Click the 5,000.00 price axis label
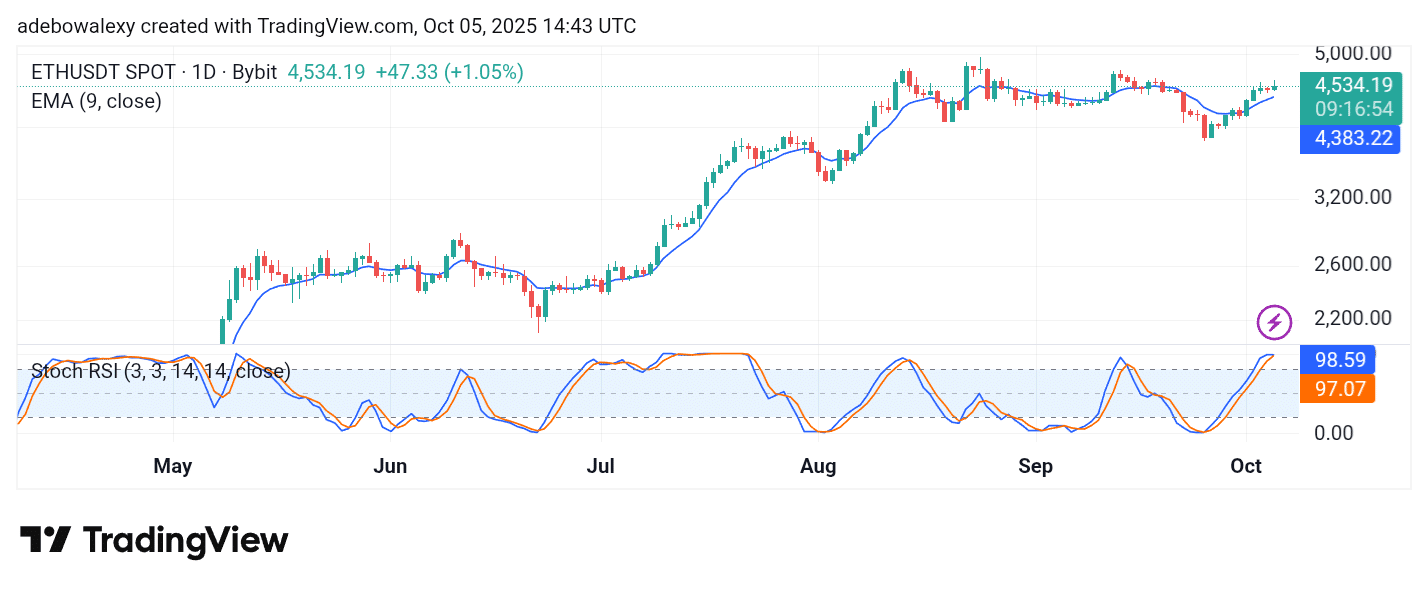1428x591 pixels. pos(1352,53)
